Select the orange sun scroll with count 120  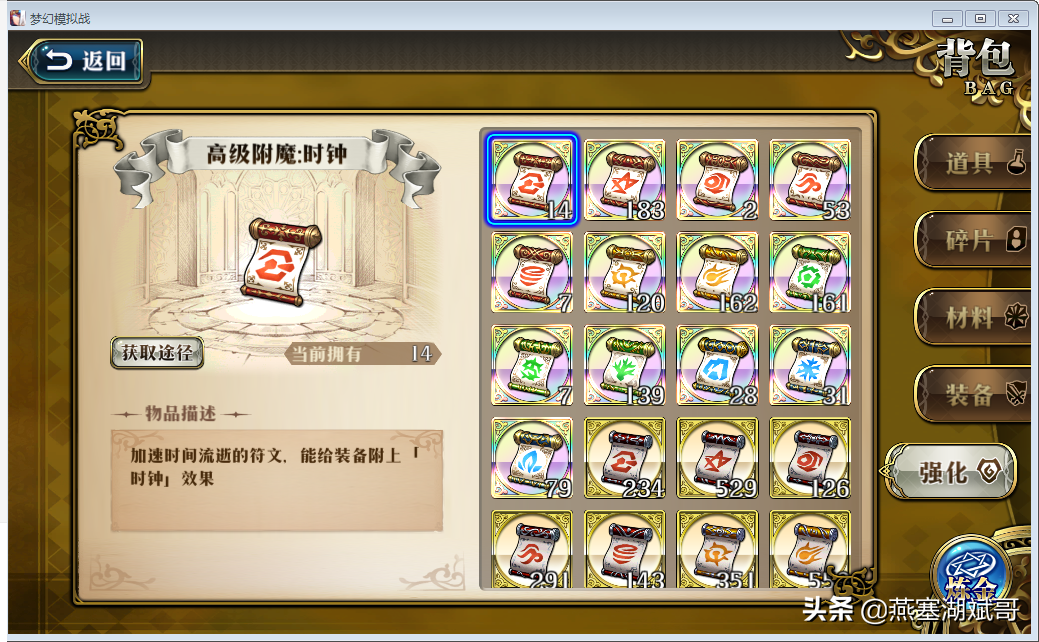(x=624, y=272)
